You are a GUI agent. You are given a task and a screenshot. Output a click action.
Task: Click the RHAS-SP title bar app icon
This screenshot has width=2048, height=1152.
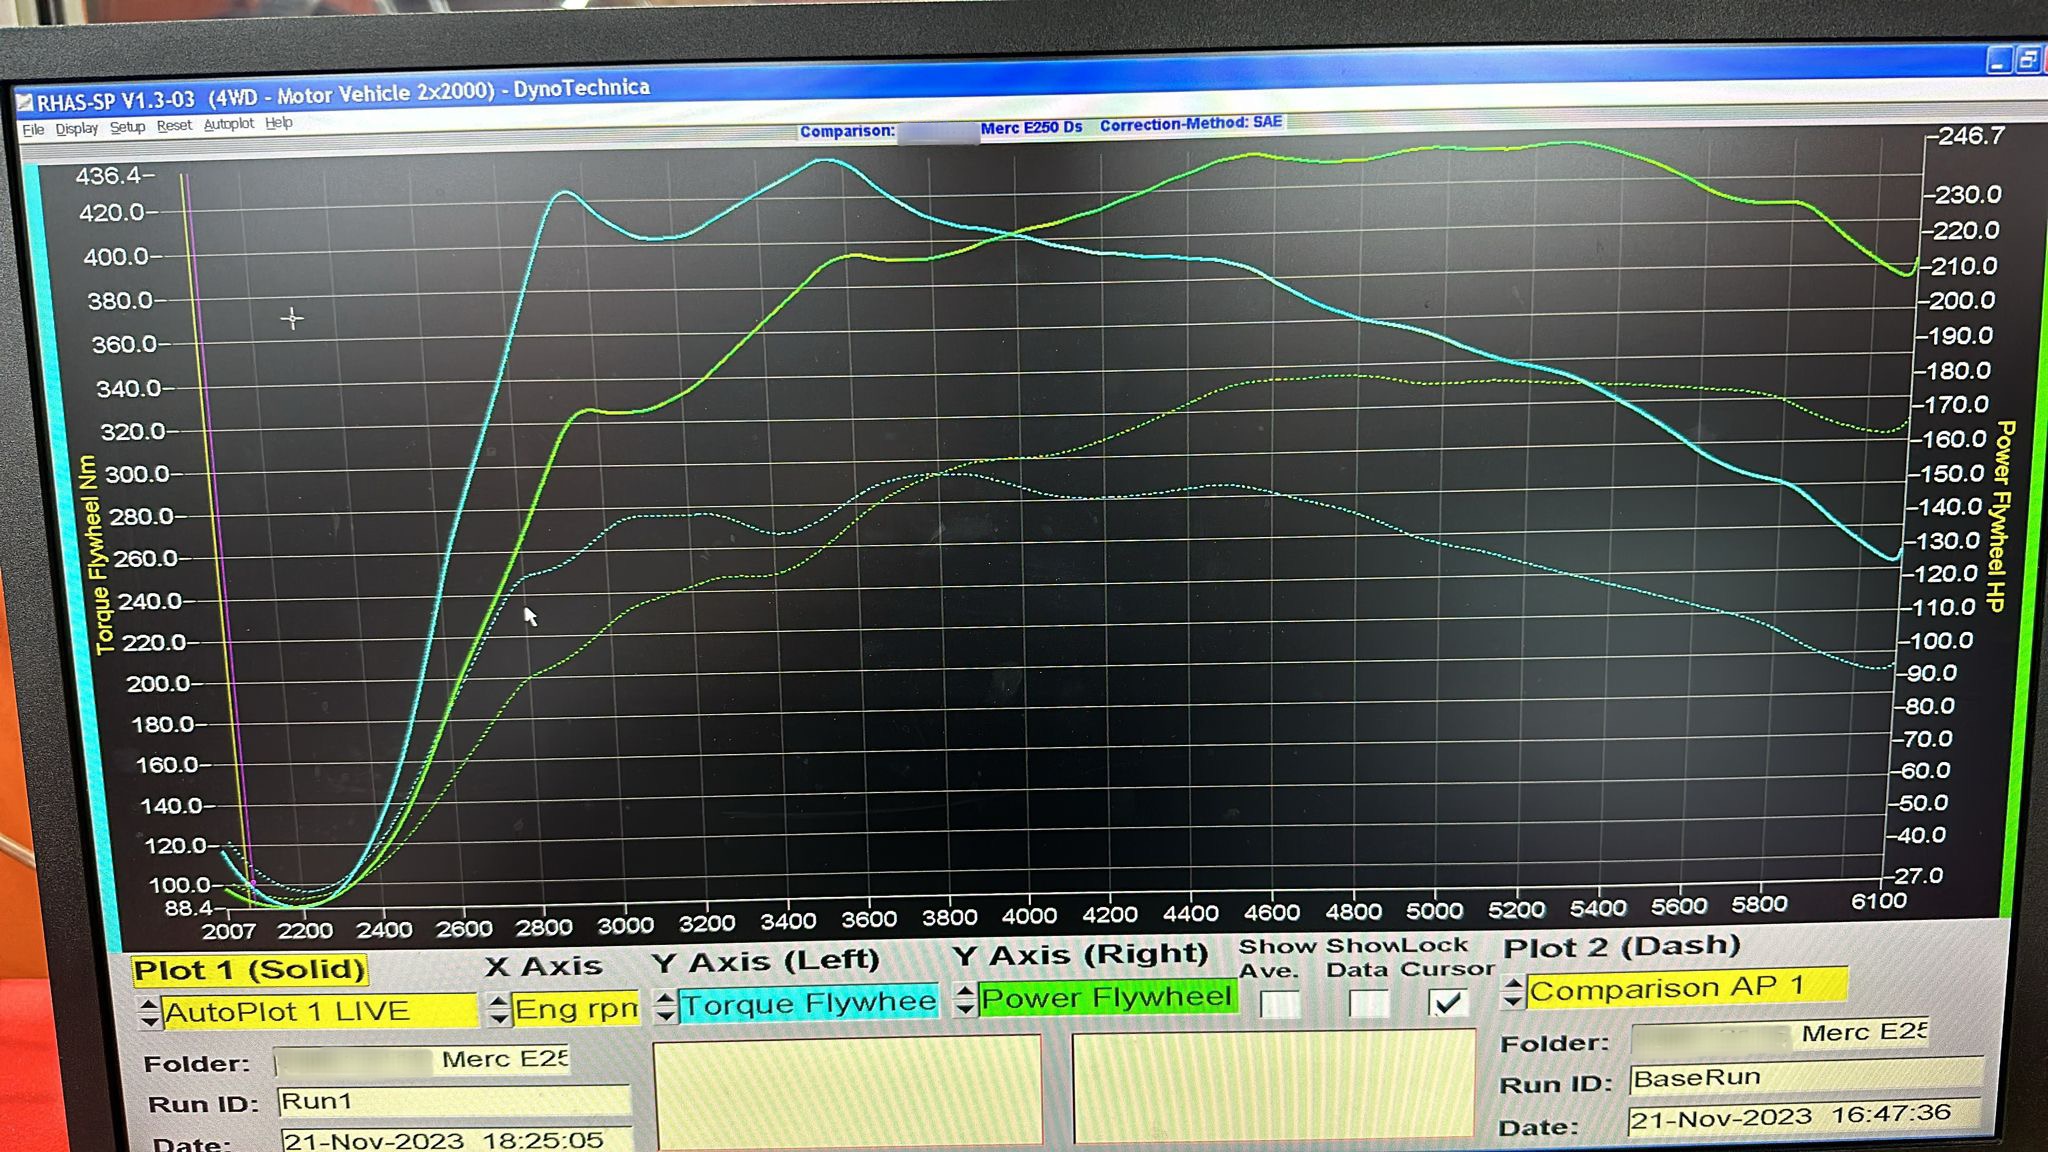click(25, 103)
